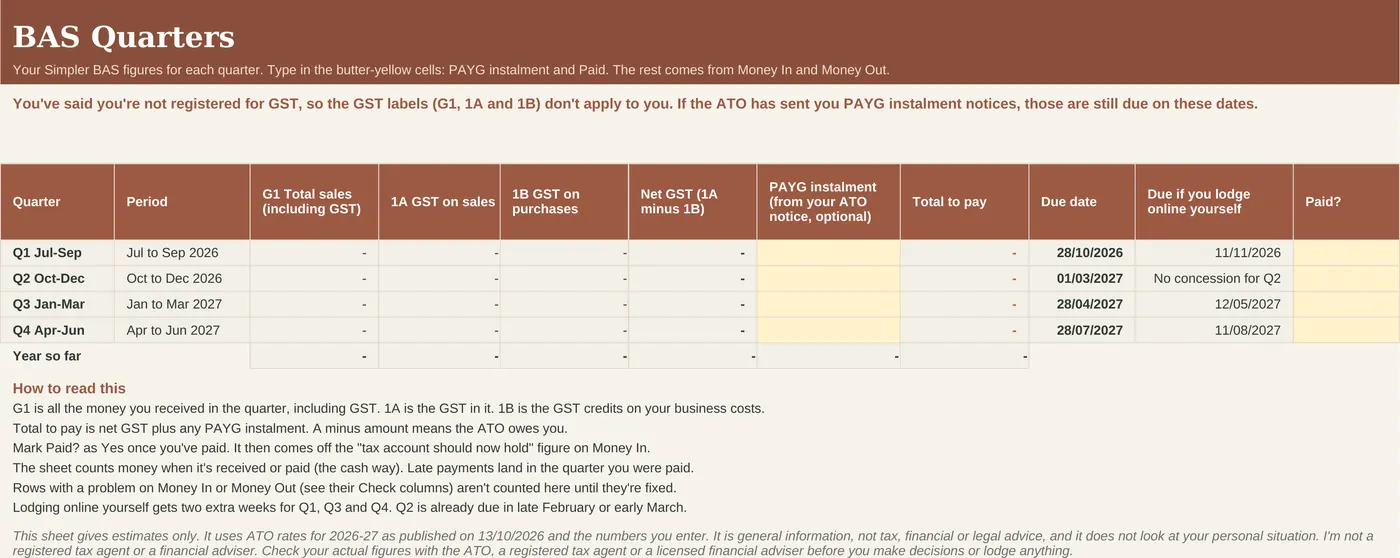Select the G1 Total sales cell for Q1 Jul-Sep

(x=314, y=253)
